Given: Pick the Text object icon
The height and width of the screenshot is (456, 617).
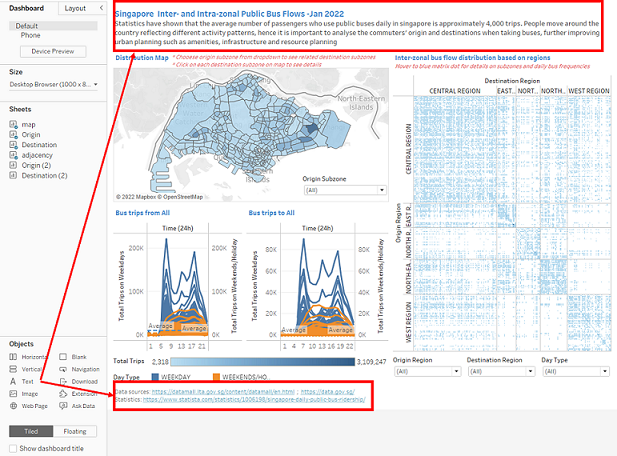Looking at the screenshot, I should [14, 381].
